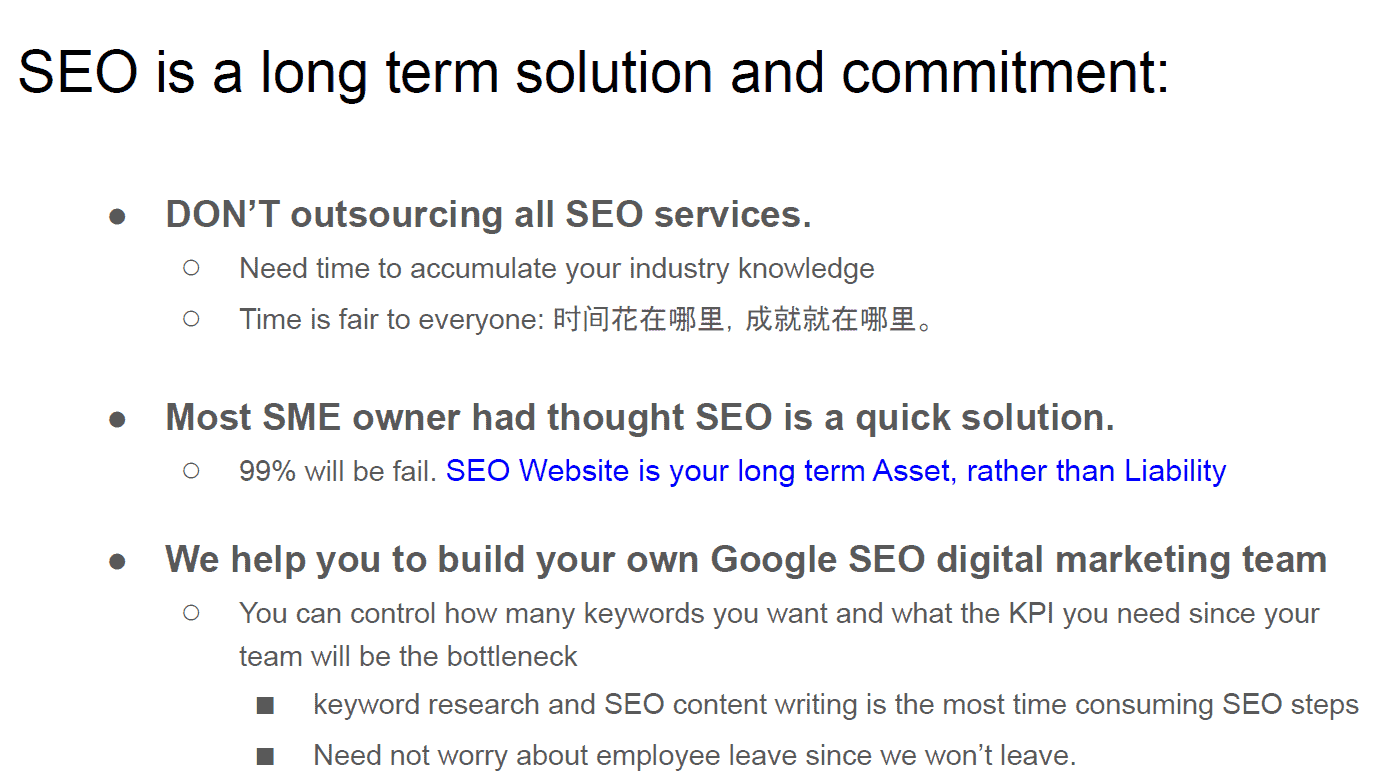Viewport: 1373px width, 780px height.
Task: Click the filled bullet beside "Most SME owner"
Action: [x=118, y=419]
